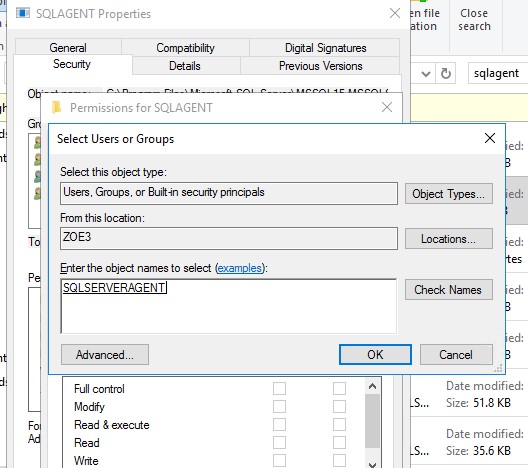Select the Full control permission row
Image resolution: width=528 pixels, height=468 pixels.
[214, 389]
